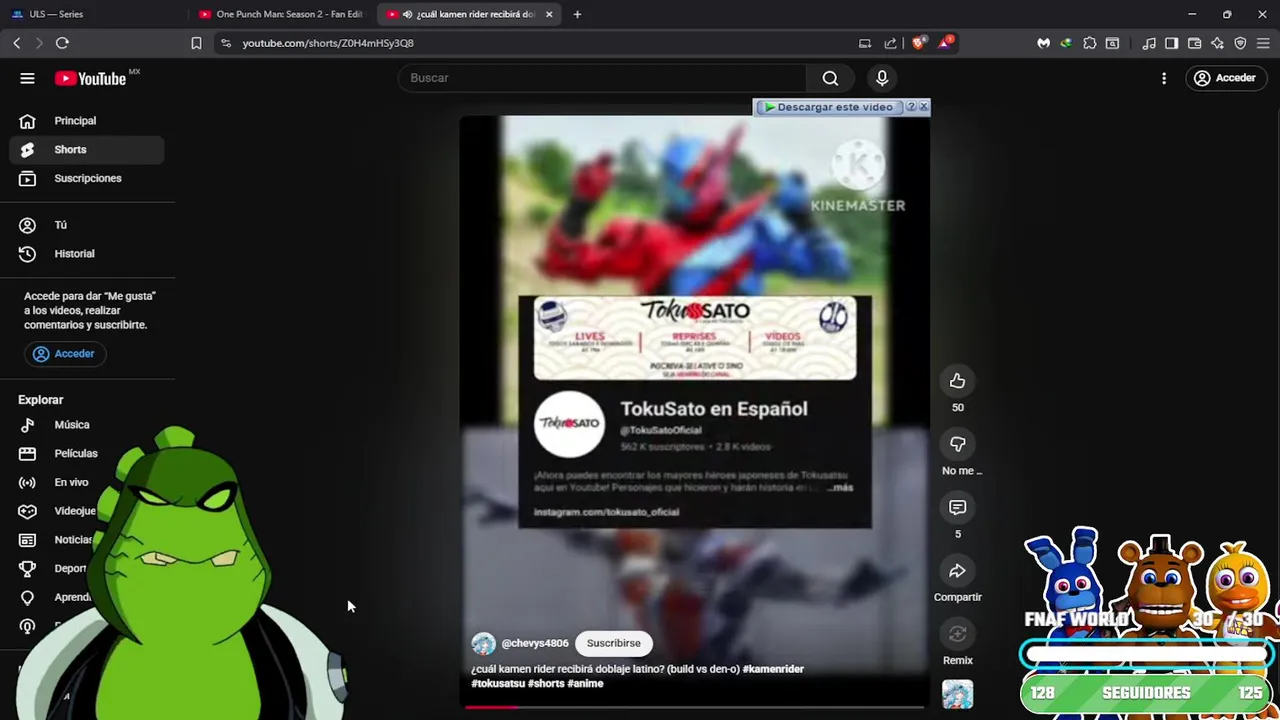Open the YouTube settings three-dot menu

coord(1164,78)
